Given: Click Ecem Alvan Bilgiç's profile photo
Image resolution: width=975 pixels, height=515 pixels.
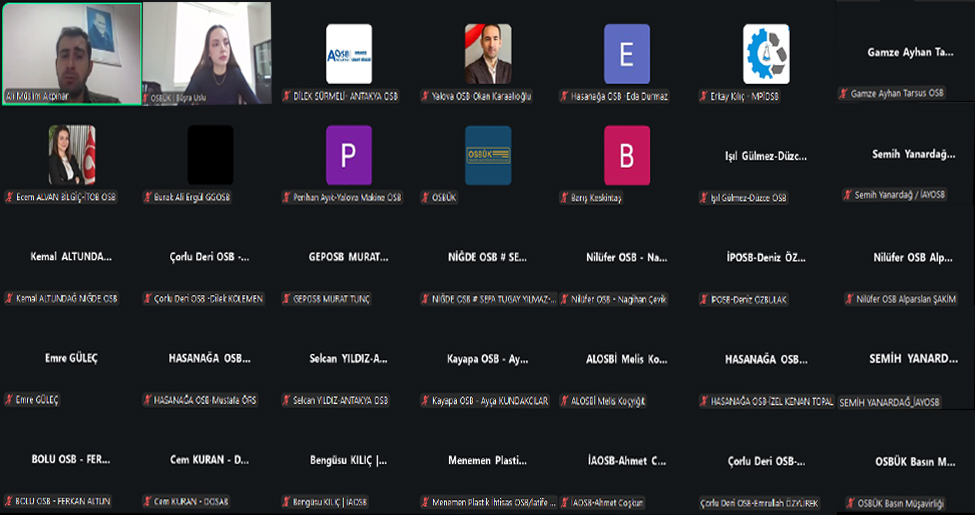Looking at the screenshot, I should (x=71, y=155).
